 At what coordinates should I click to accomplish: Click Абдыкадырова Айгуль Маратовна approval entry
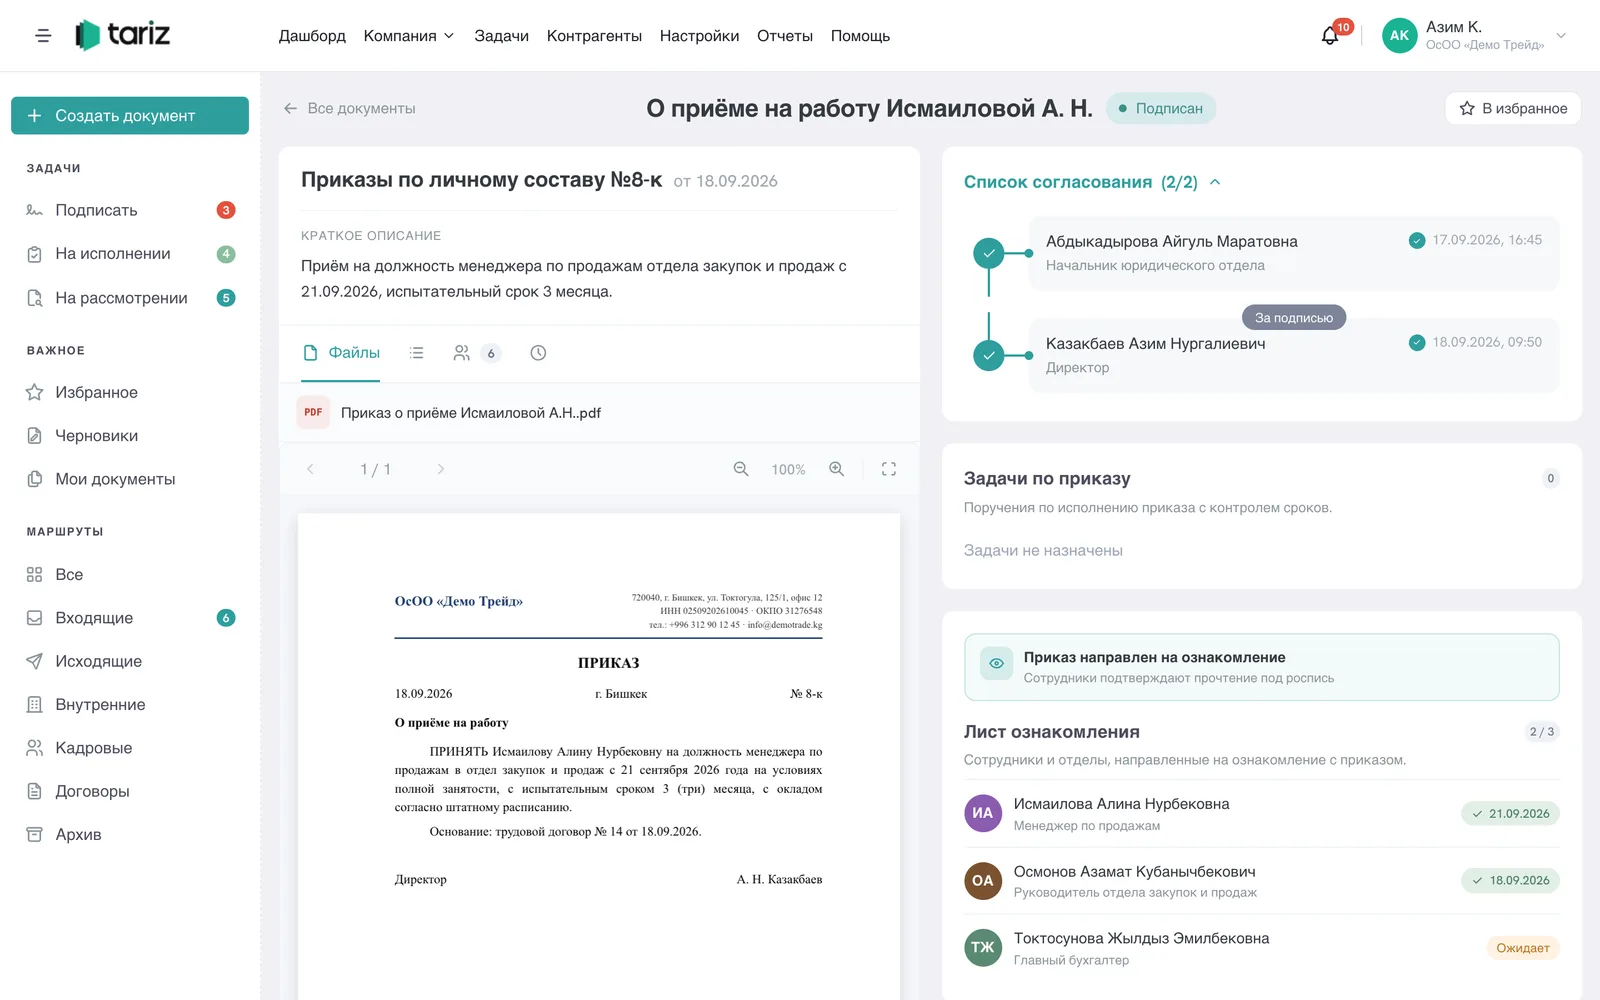coord(1293,253)
